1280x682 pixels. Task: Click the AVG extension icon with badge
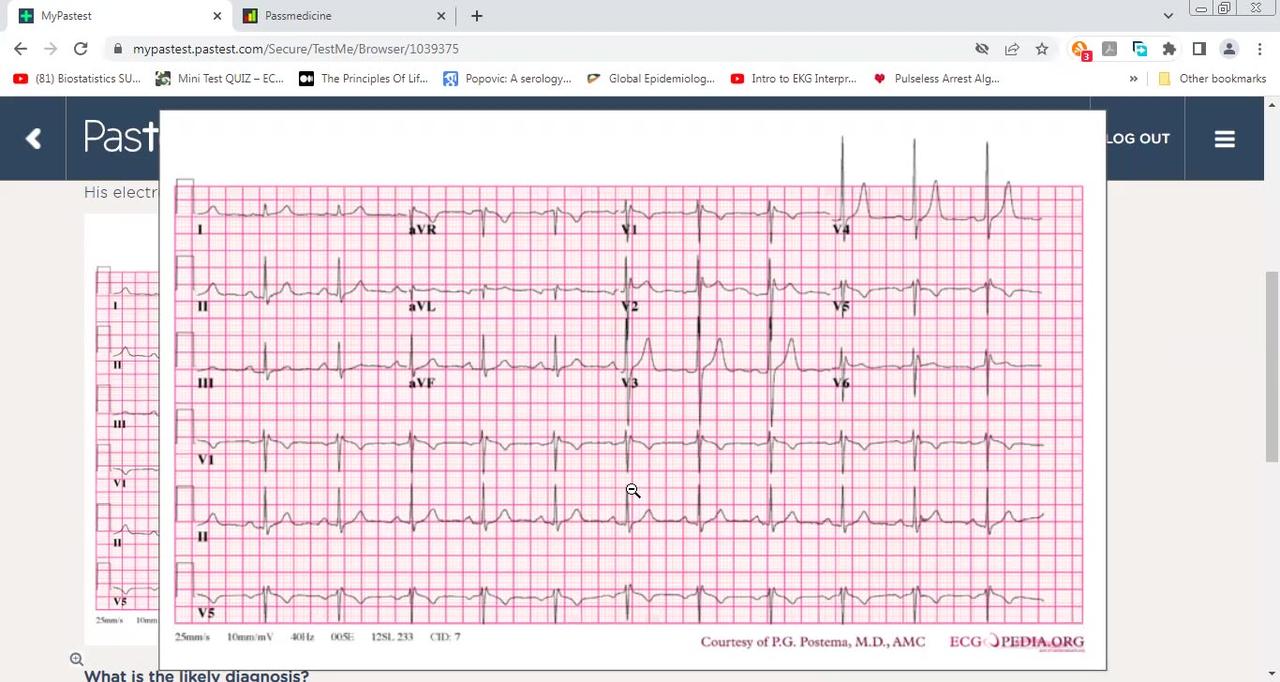(1080, 48)
